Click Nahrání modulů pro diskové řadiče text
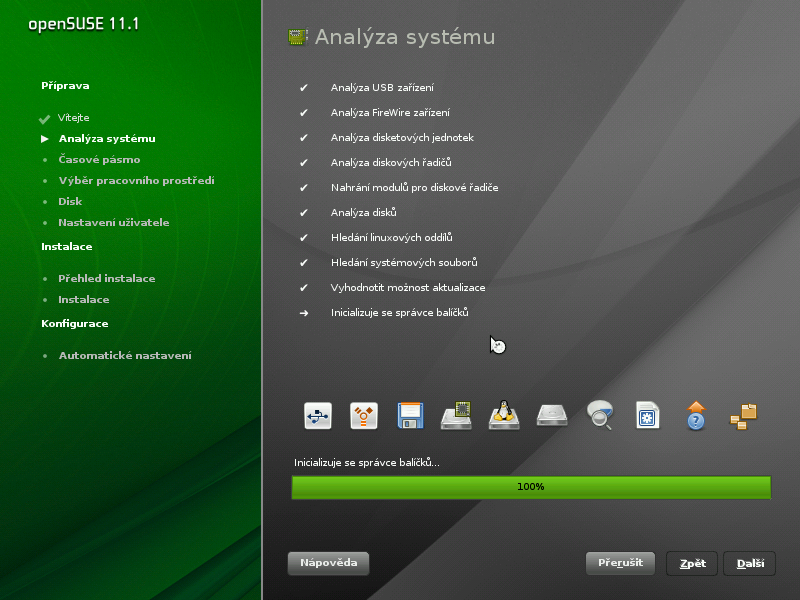Image resolution: width=800 pixels, height=600 pixels. pos(414,188)
